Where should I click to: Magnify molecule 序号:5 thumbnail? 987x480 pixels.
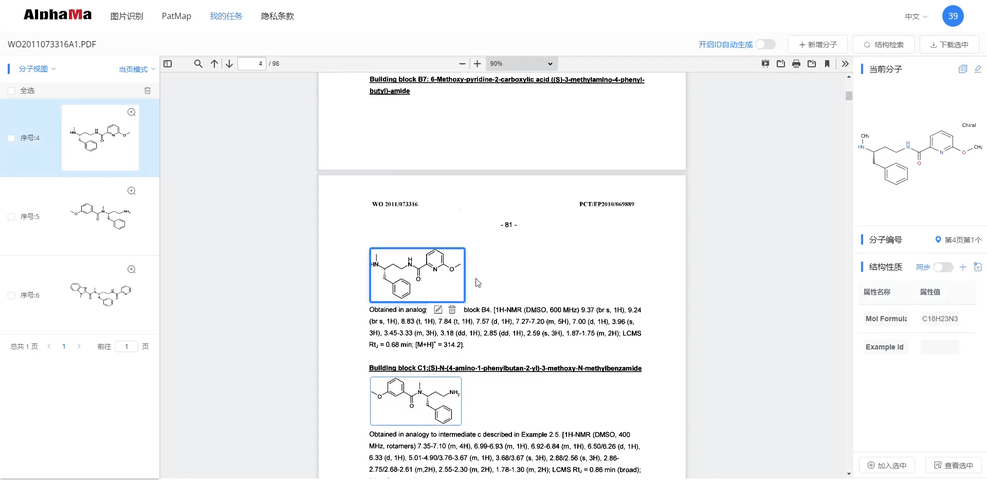[x=132, y=191]
